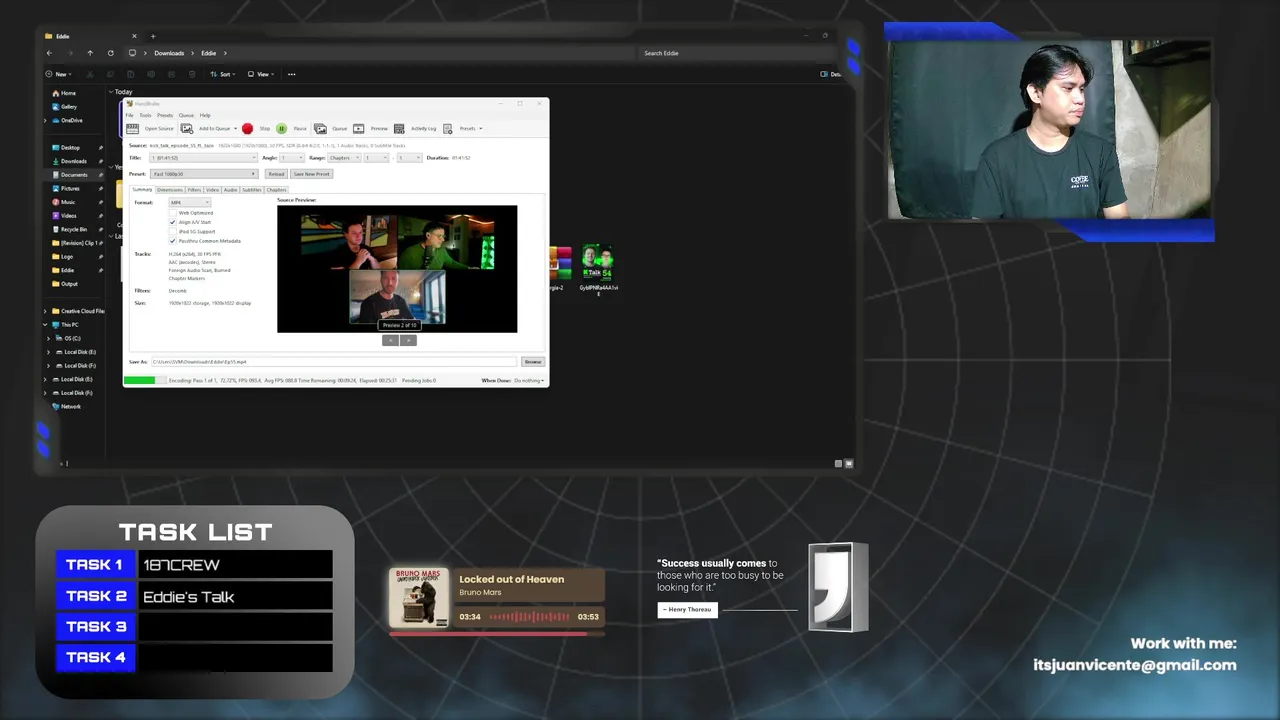
Task: Open Recycle Bin in Explorer sidebar
Action: (69, 229)
